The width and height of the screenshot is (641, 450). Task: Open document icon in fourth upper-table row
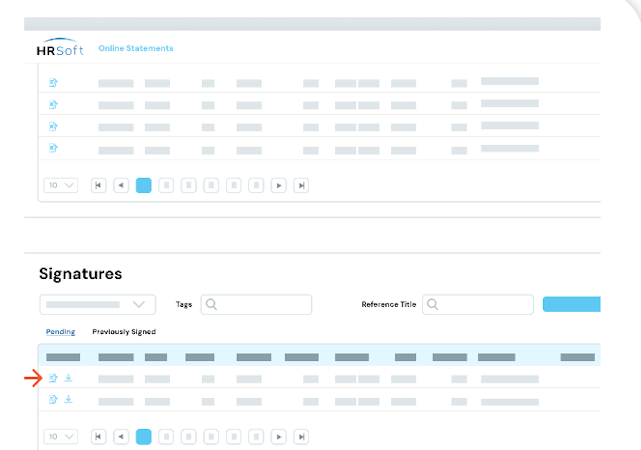pos(53,148)
